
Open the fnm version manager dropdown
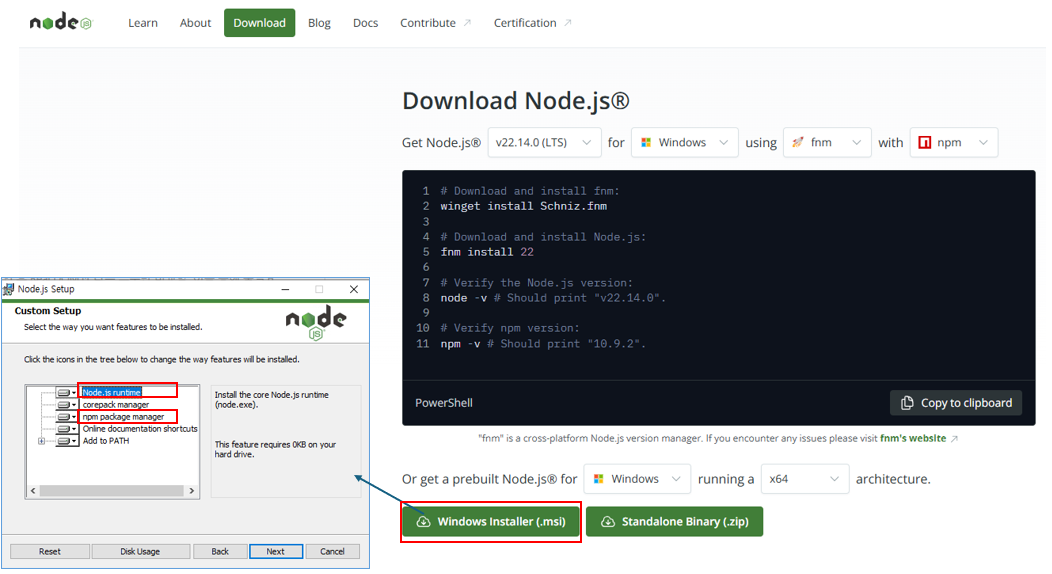tap(827, 142)
